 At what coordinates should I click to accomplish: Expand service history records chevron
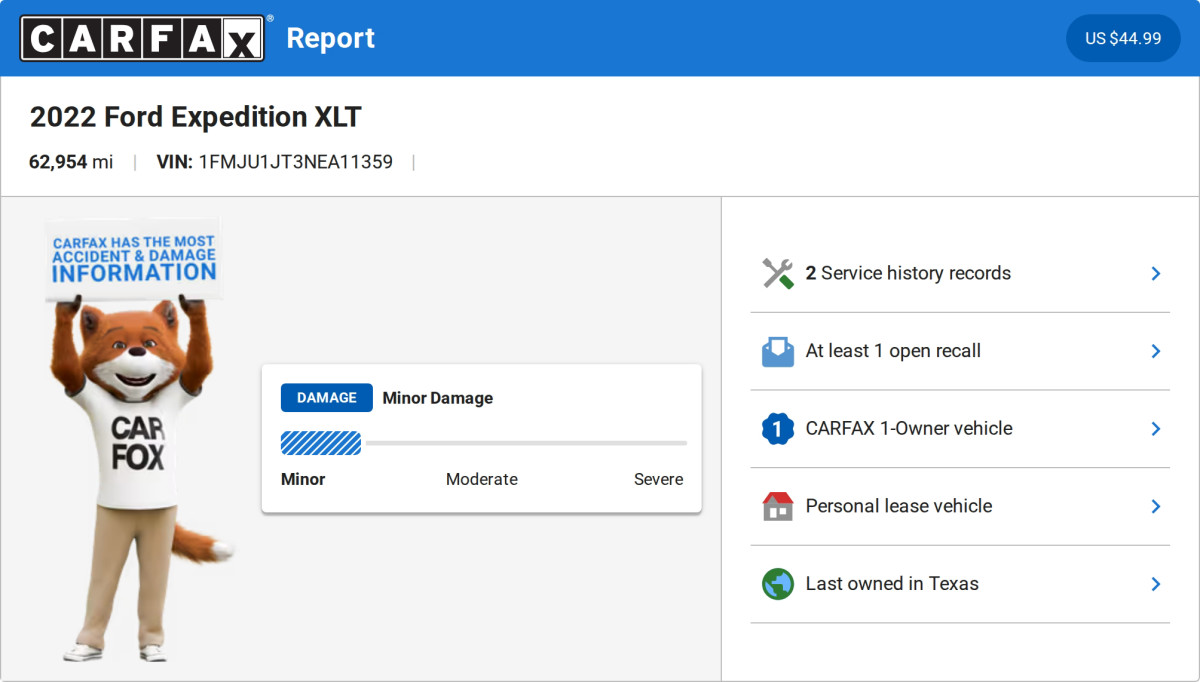pos(1155,273)
